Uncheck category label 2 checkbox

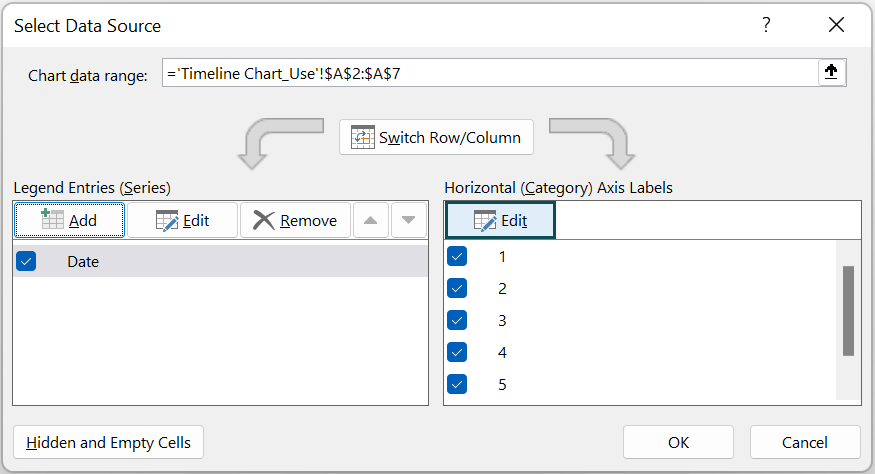458,289
